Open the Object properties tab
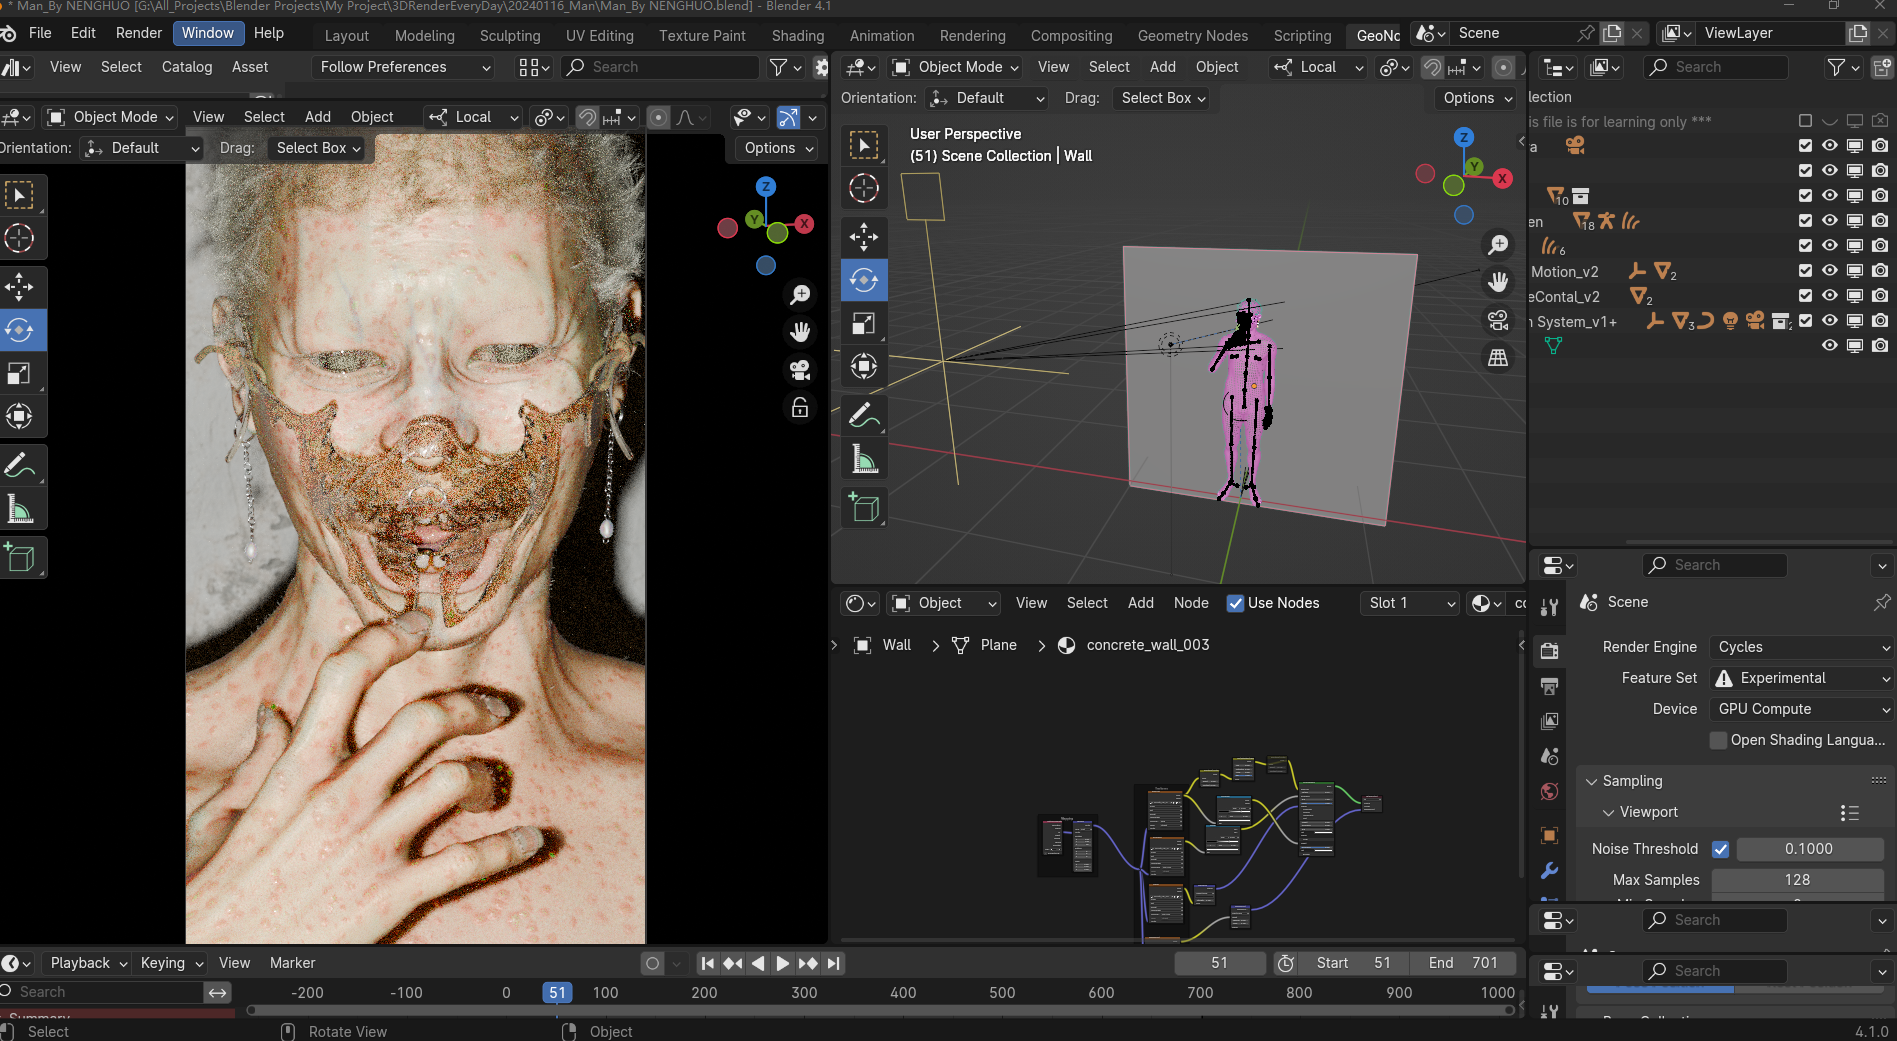1897x1041 pixels. tap(1549, 835)
